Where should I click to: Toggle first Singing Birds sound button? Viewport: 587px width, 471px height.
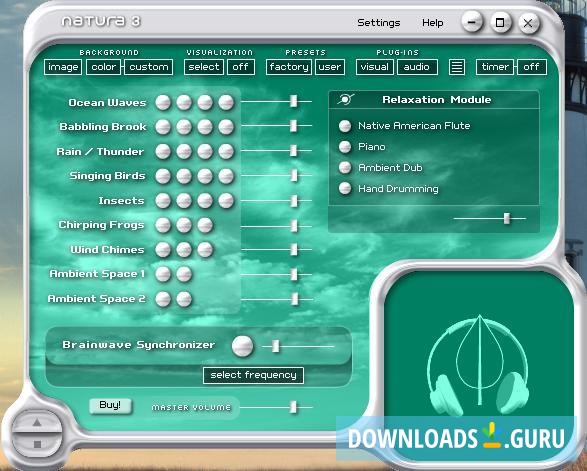pos(163,176)
